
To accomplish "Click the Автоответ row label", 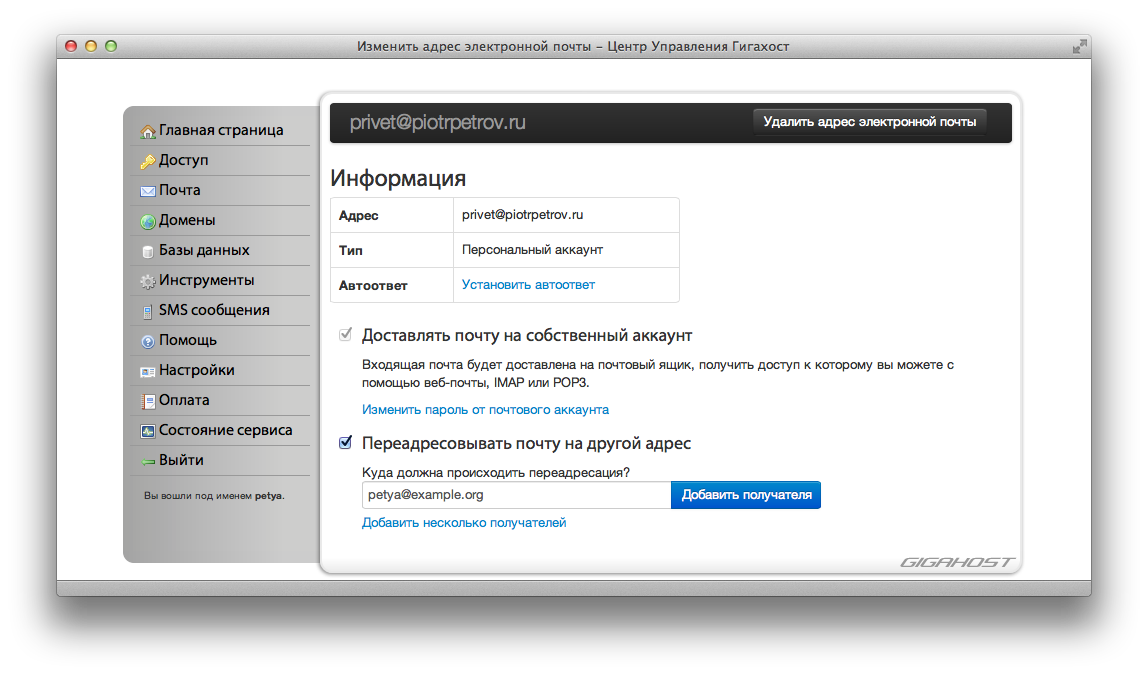I will [373, 286].
